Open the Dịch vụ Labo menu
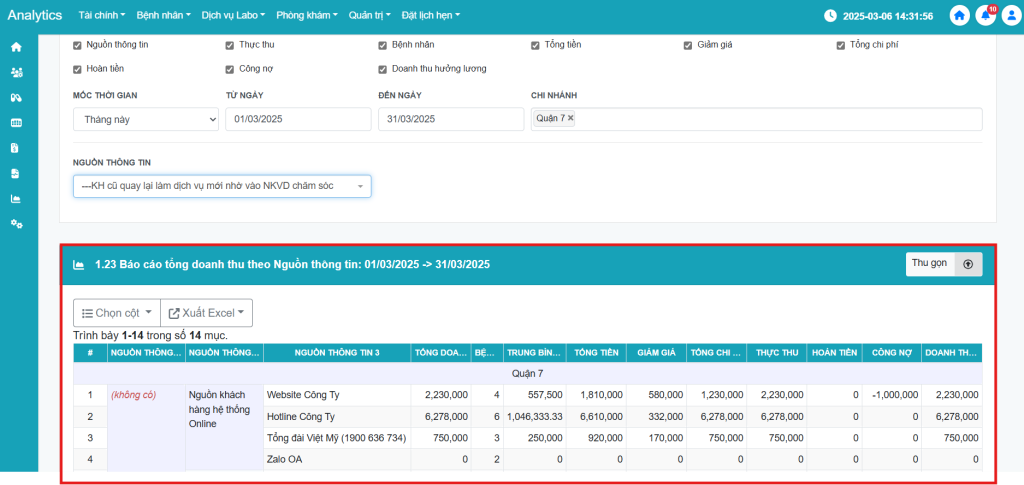 pos(233,16)
